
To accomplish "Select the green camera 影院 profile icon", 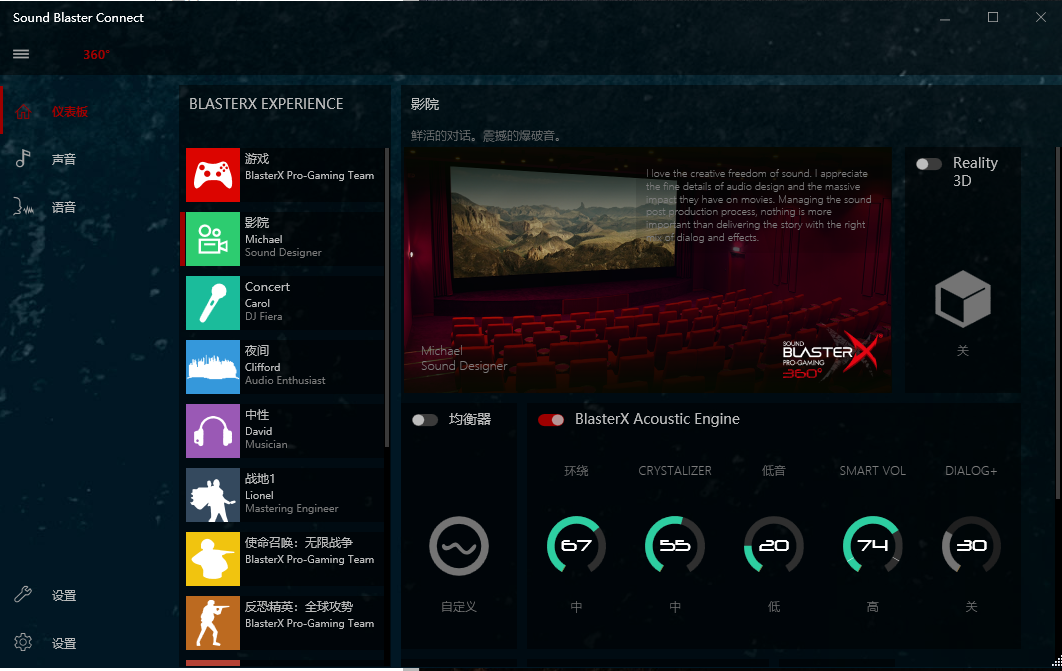I will (x=213, y=239).
